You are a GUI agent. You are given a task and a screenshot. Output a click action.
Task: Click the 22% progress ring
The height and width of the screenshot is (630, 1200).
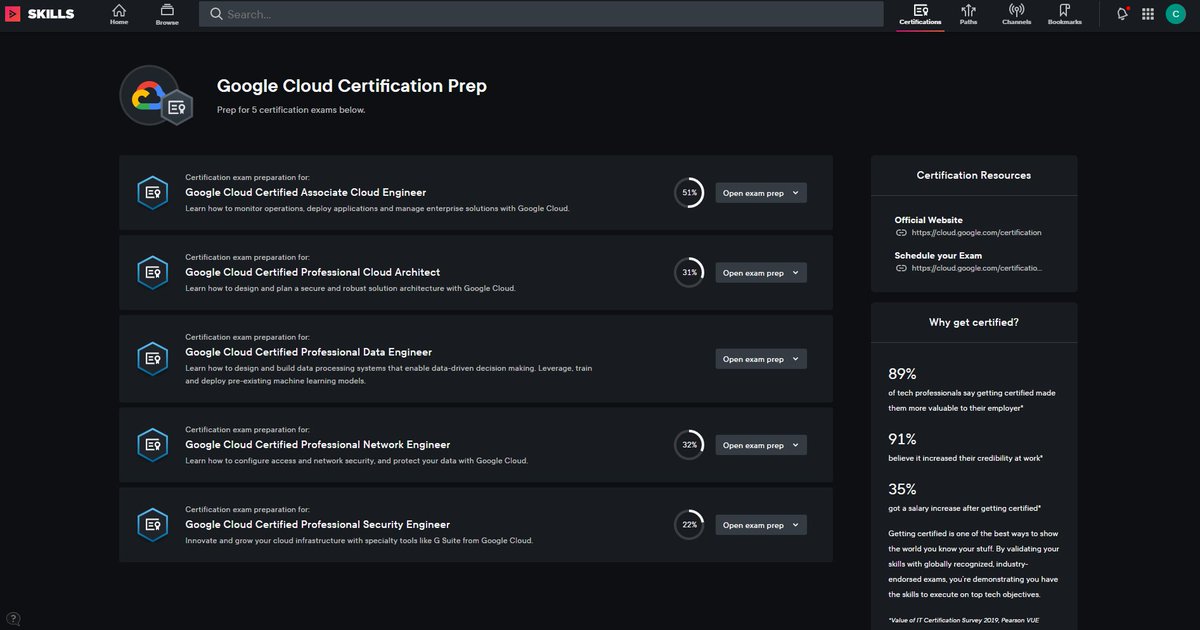[x=689, y=525]
